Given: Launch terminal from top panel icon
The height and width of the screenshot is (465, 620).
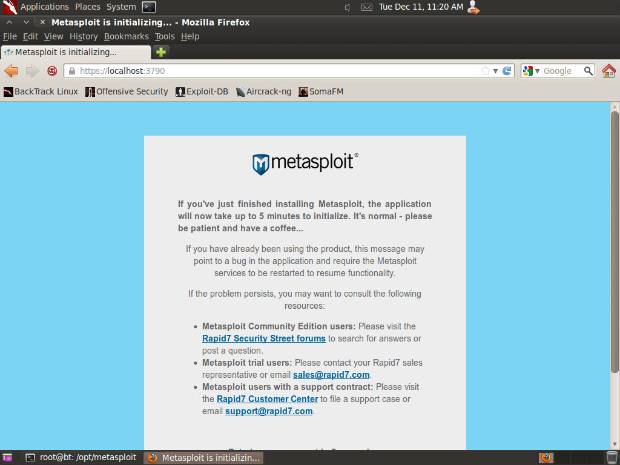Looking at the screenshot, I should (x=149, y=7).
